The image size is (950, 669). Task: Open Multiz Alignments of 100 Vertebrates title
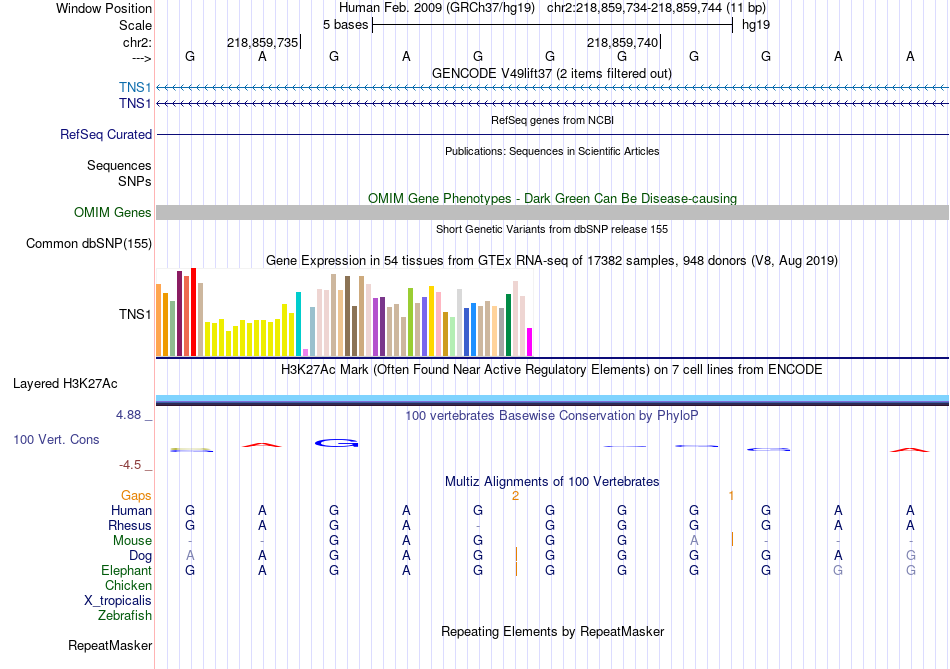point(552,482)
